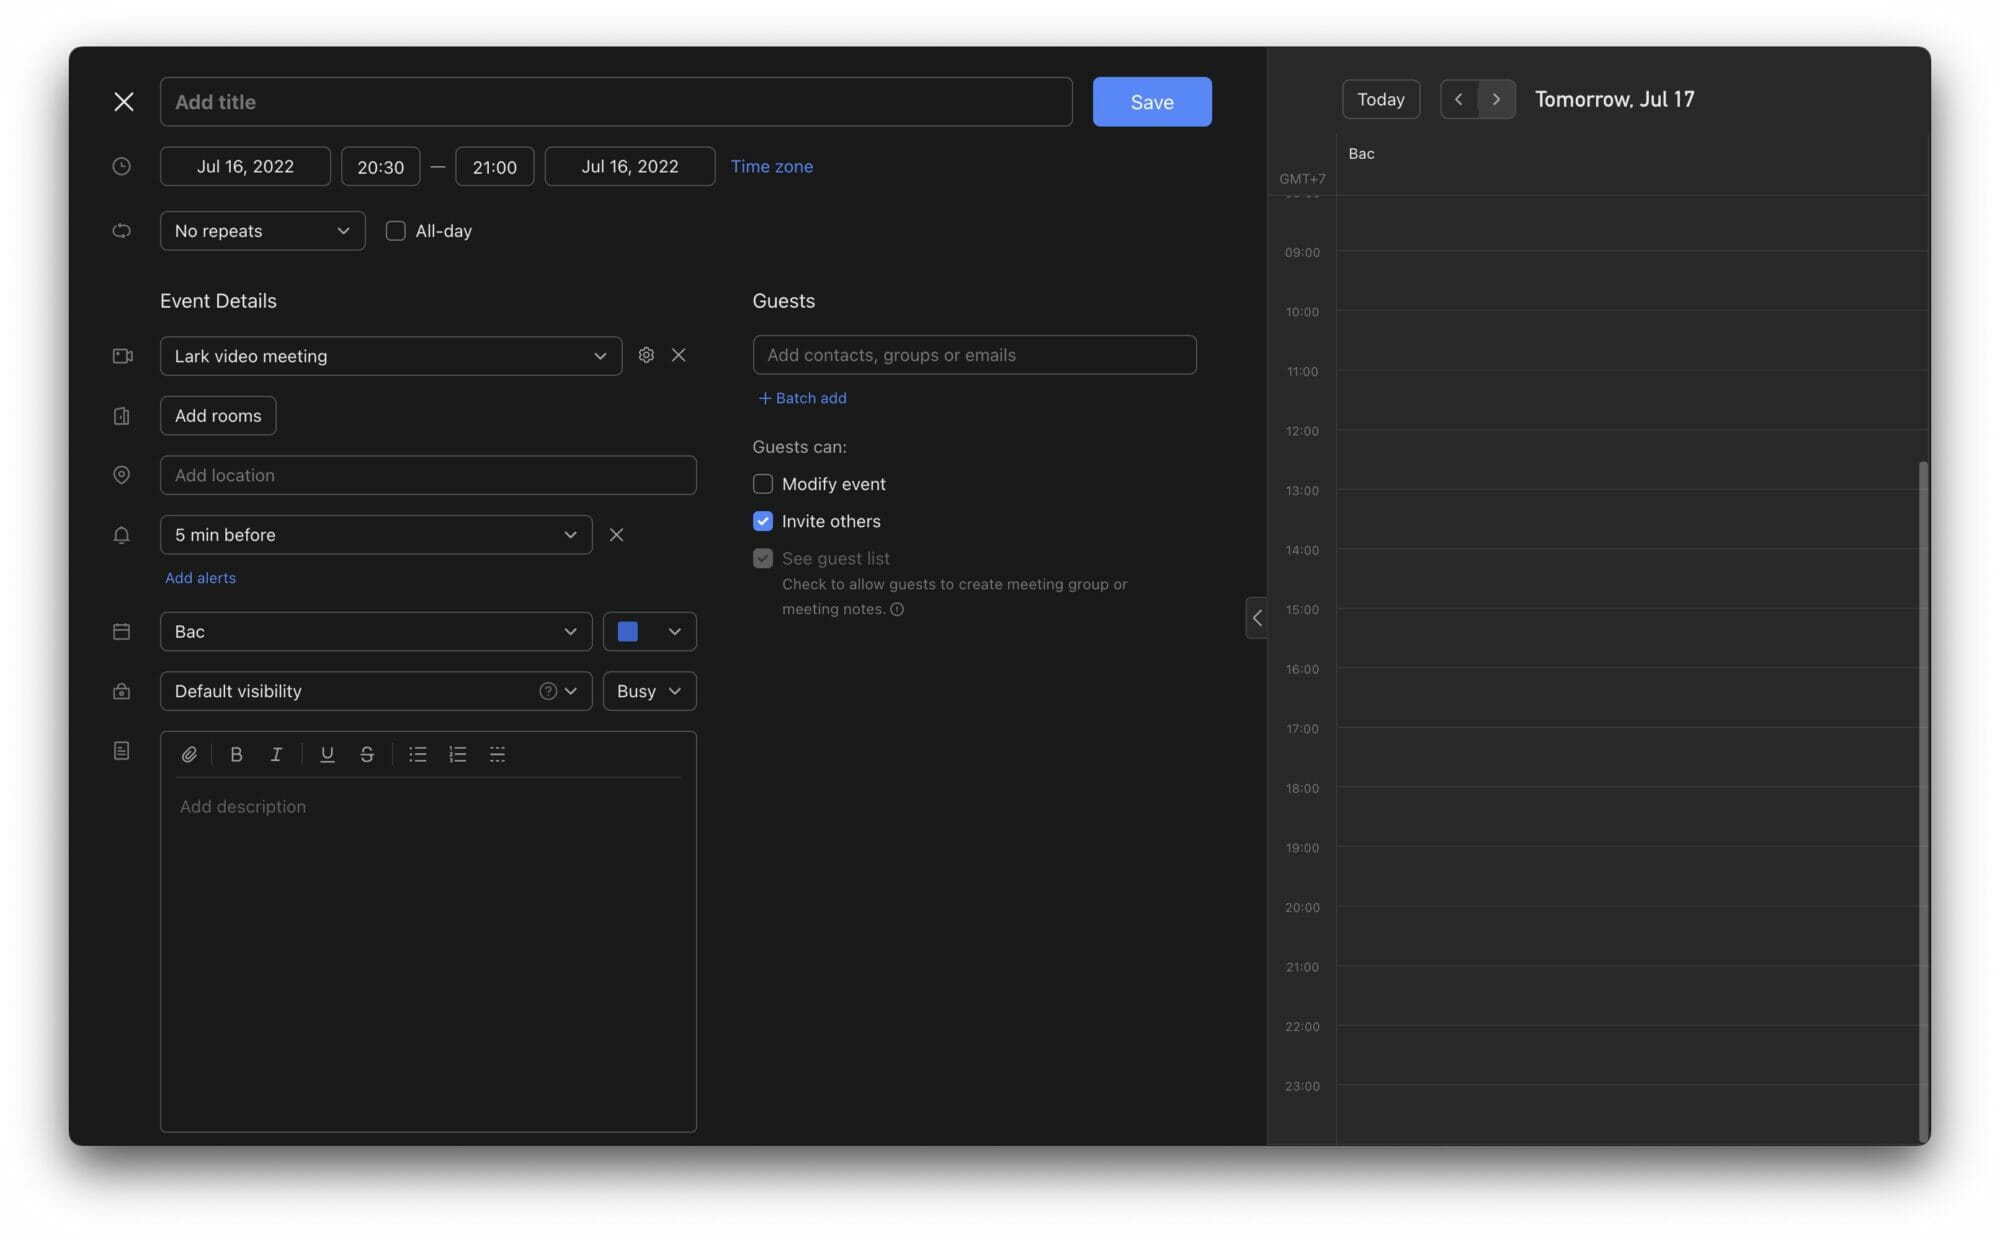Close the event editor with the X icon
Screen dimensions: 2000x1237
[124, 102]
